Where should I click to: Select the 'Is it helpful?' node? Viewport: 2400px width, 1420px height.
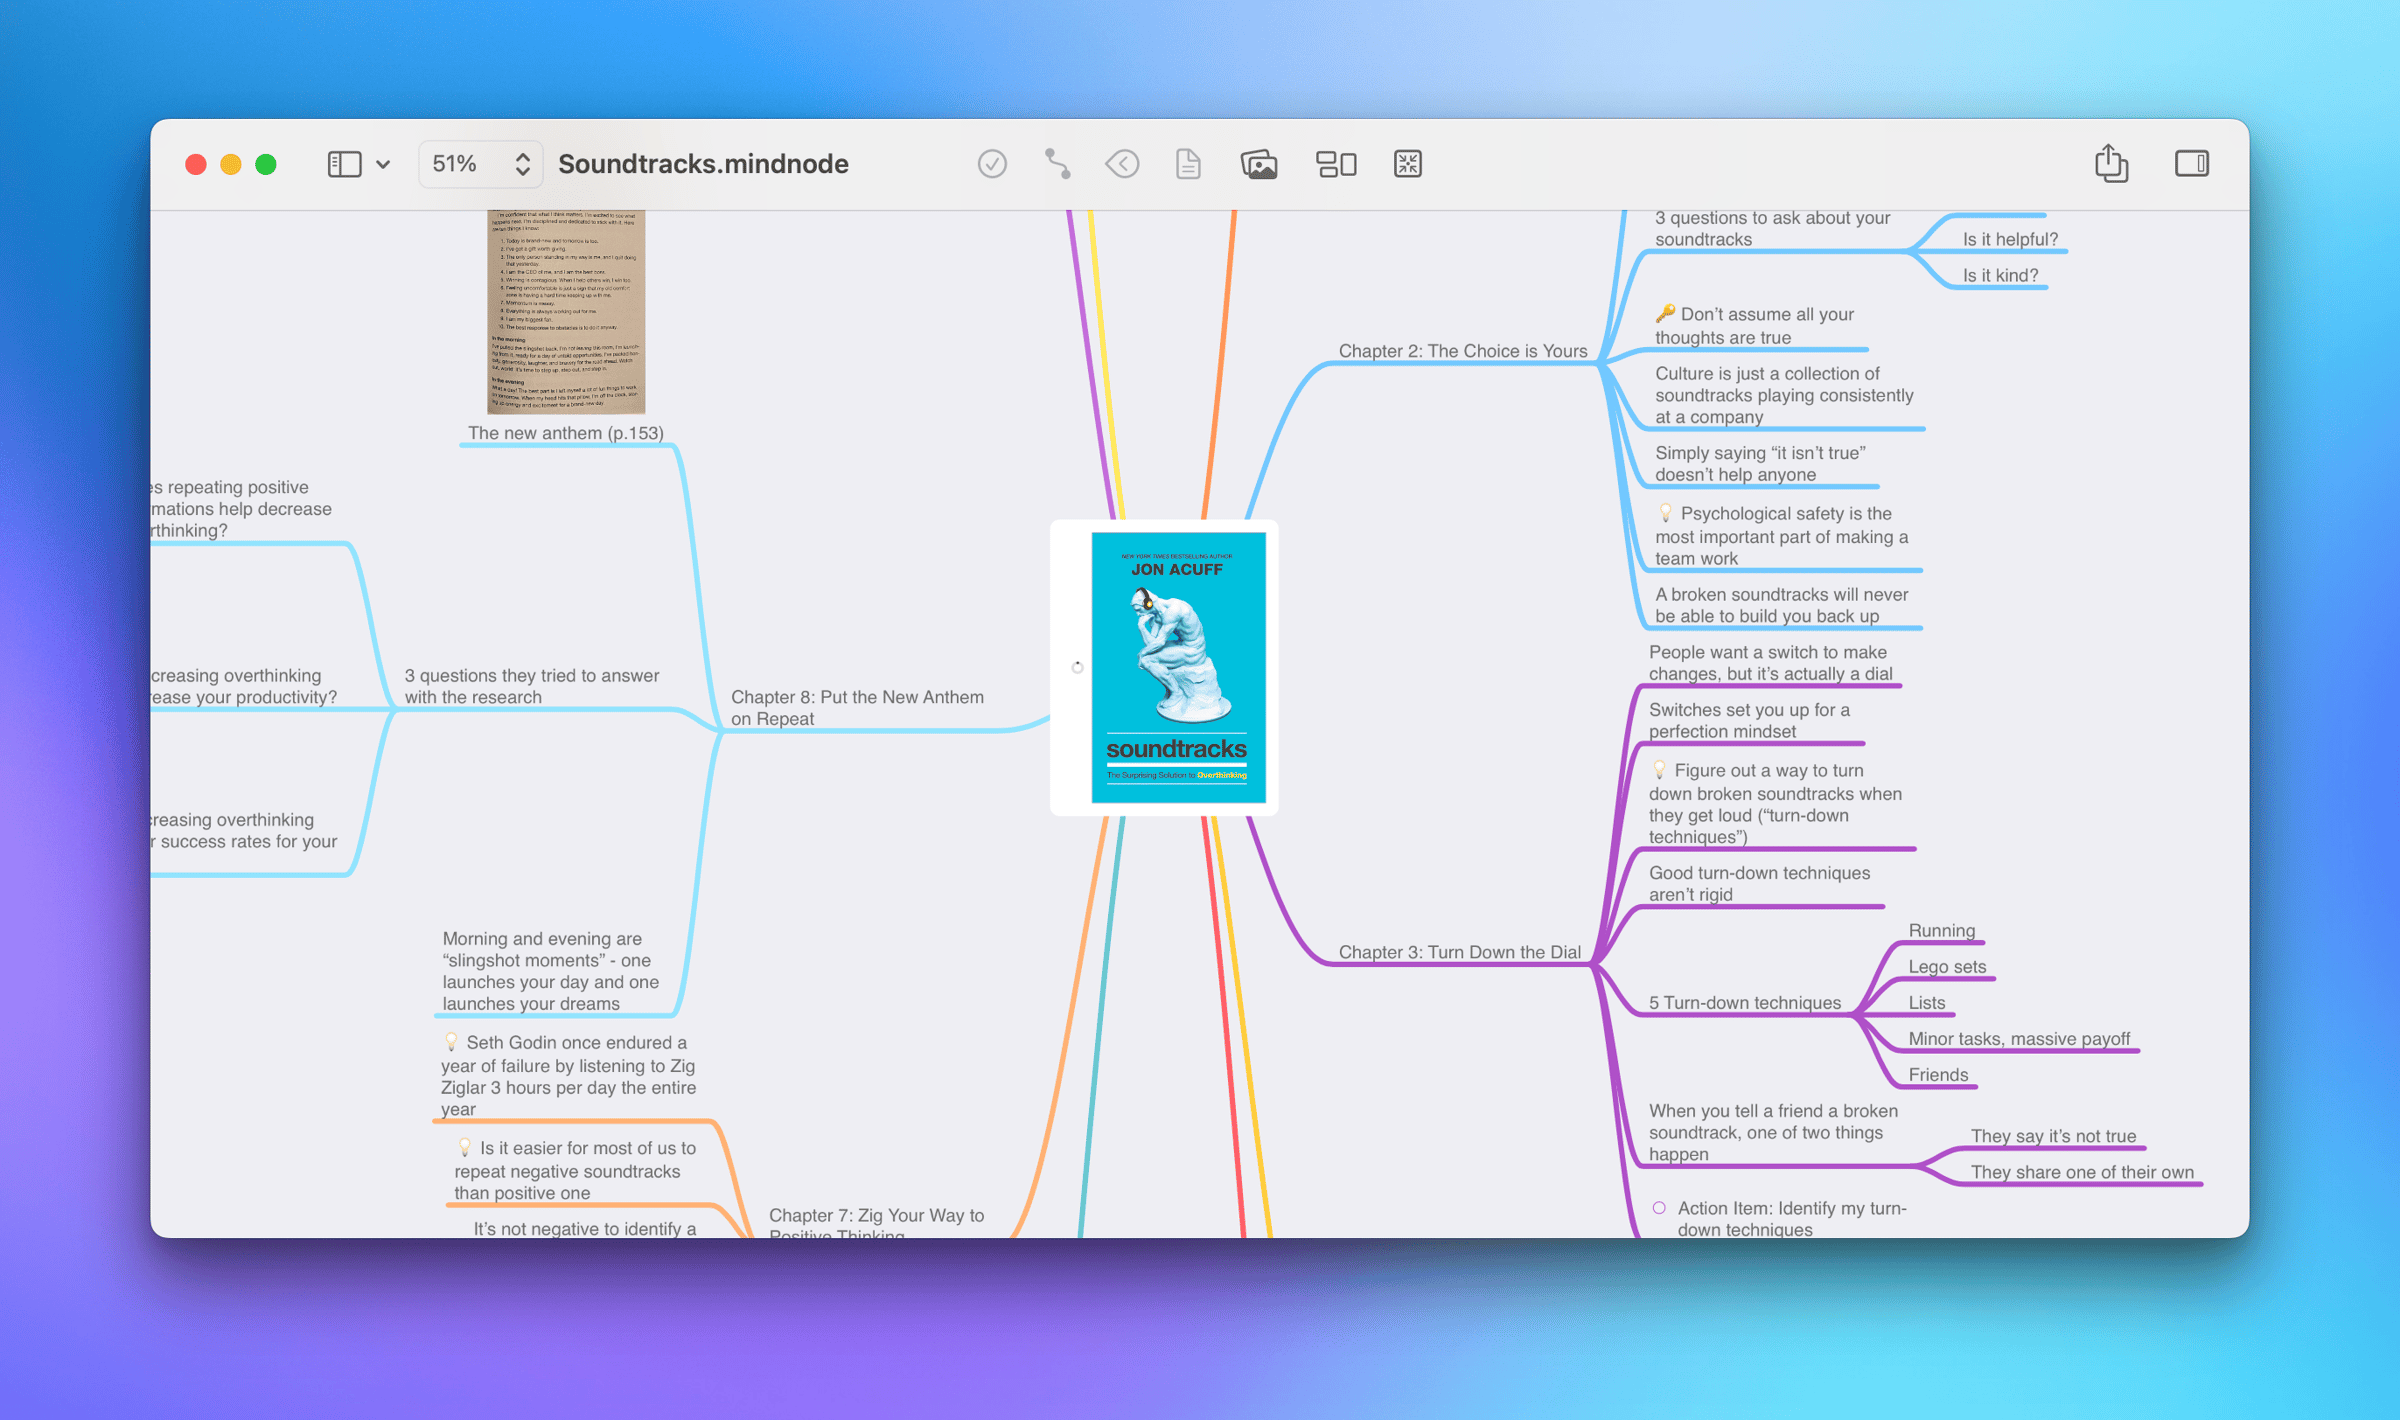pyautogui.click(x=2010, y=239)
